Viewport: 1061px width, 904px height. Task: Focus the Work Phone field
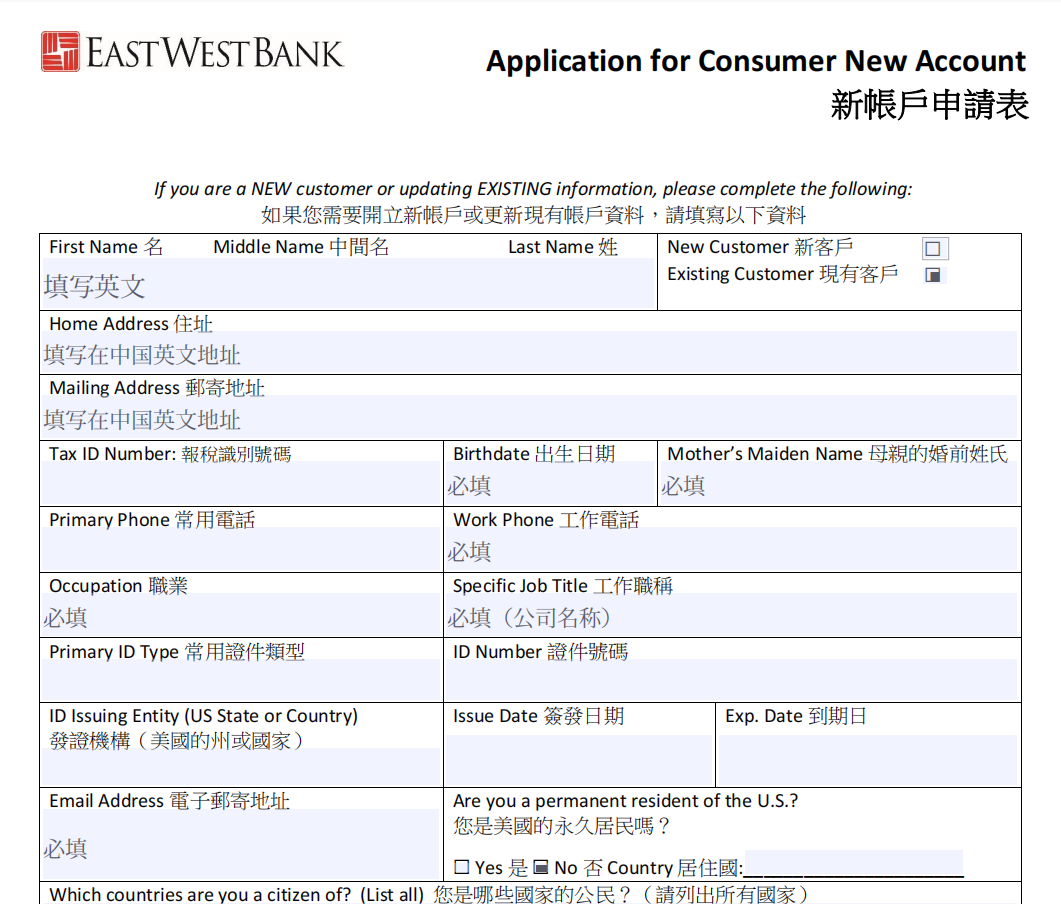click(731, 549)
